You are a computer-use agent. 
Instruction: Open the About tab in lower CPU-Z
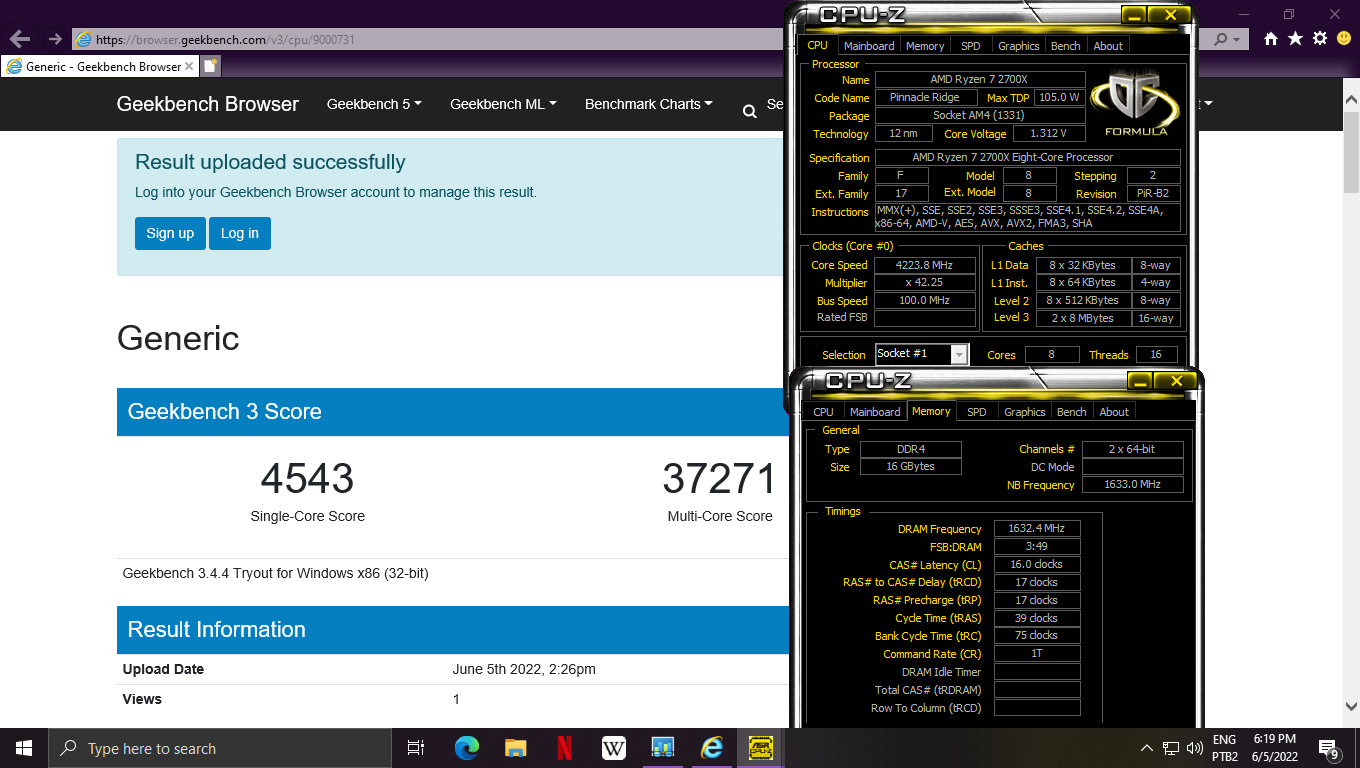pos(1114,412)
